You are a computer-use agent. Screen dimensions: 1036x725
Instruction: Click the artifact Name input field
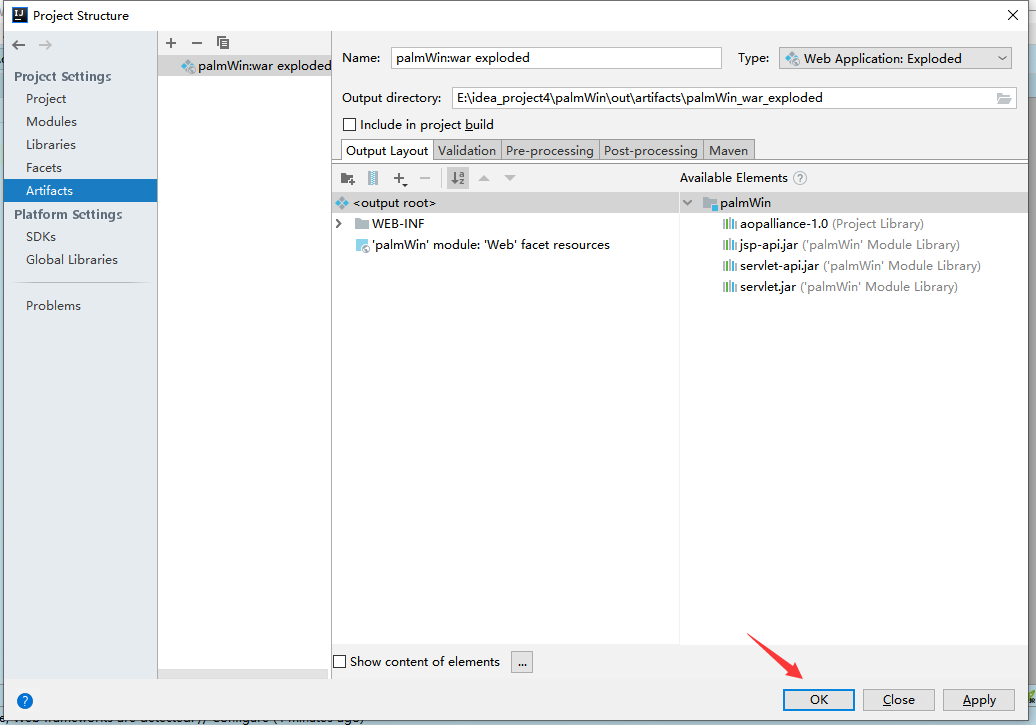(556, 58)
